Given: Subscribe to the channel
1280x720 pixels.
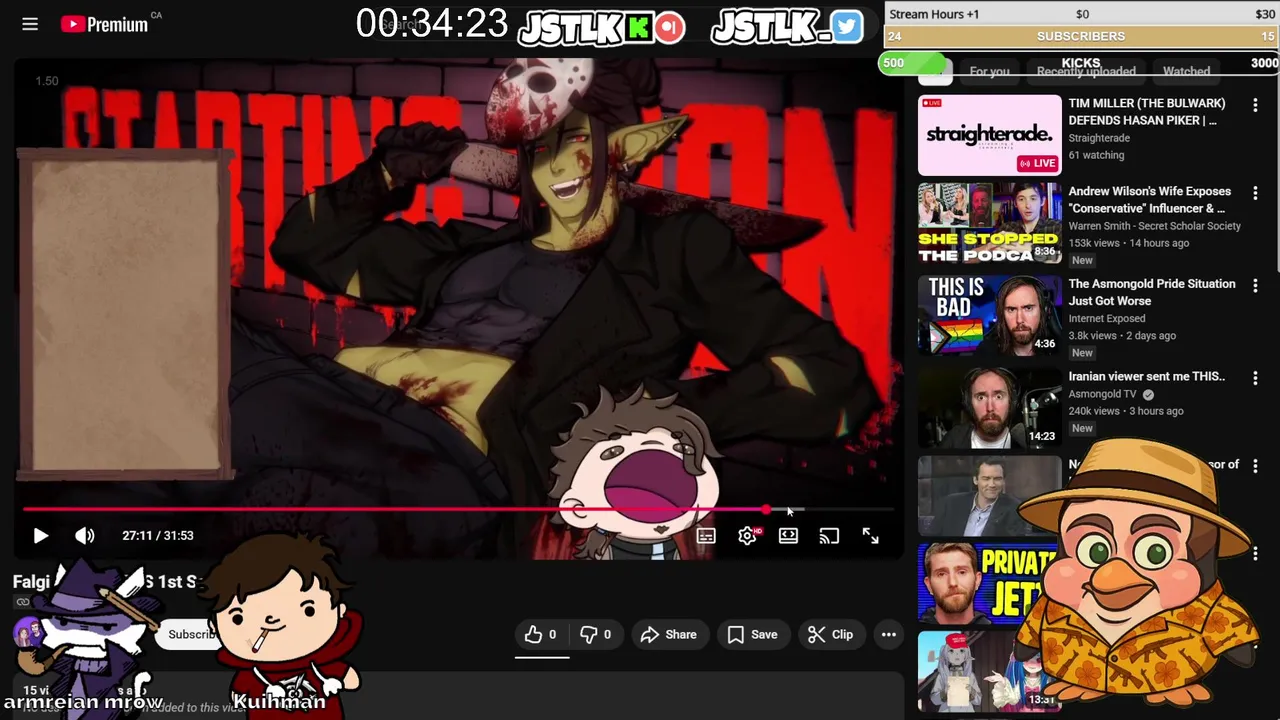Looking at the screenshot, I should point(190,634).
